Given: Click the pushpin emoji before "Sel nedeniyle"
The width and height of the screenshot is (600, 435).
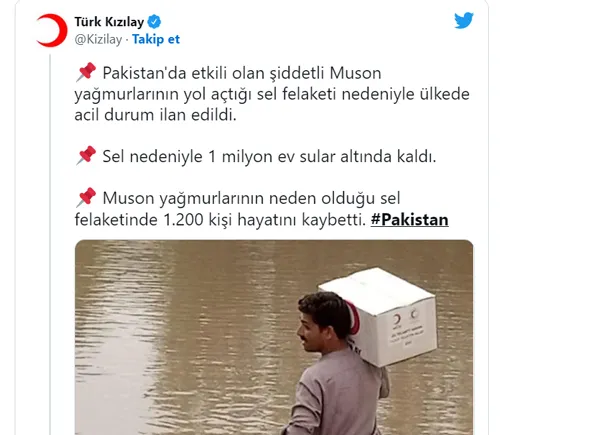Looking at the screenshot, I should tap(86, 156).
